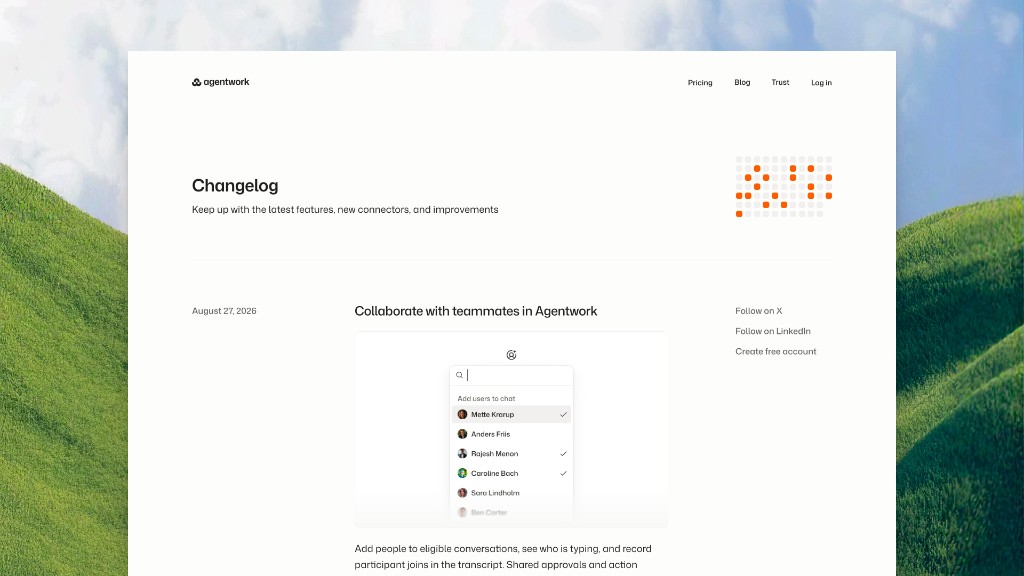Click Caroline Bach's avatar

click(x=462, y=473)
